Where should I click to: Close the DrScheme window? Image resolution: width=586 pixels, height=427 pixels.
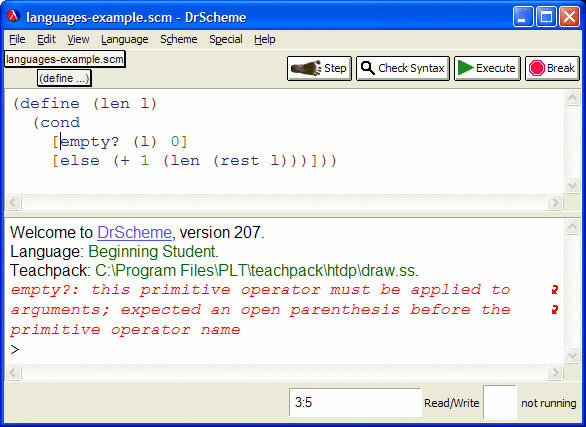coord(569,17)
